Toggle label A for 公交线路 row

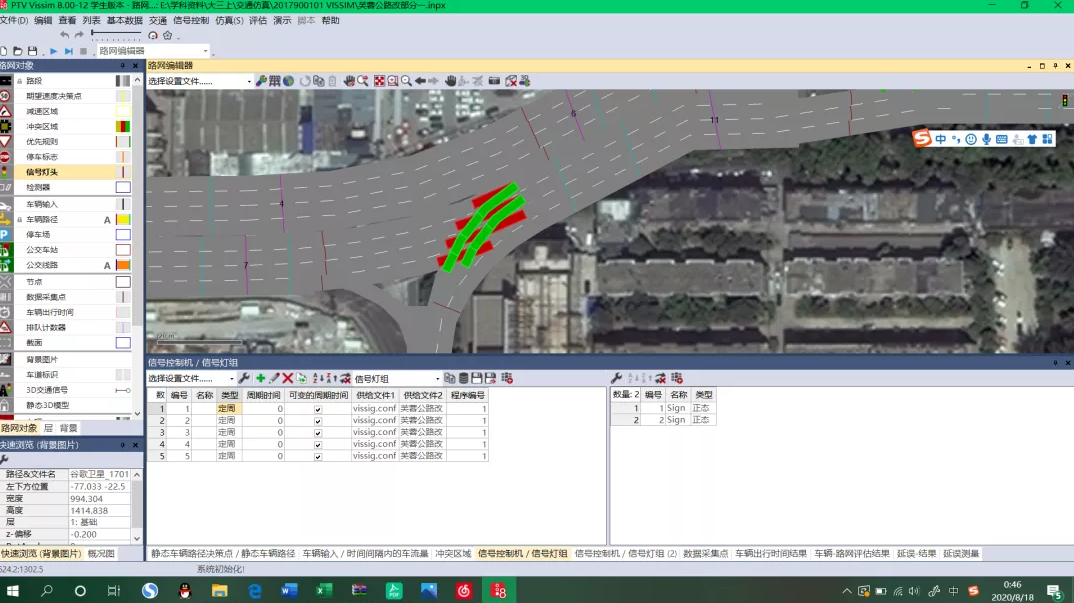tap(107, 265)
